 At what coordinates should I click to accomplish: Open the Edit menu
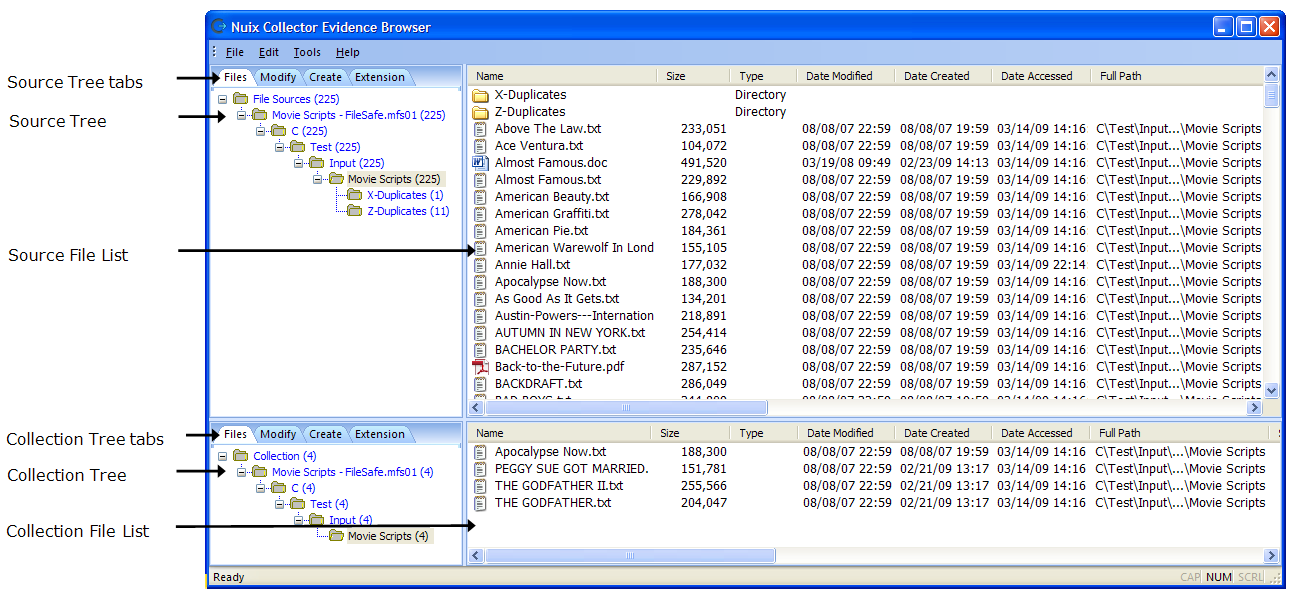(269, 52)
